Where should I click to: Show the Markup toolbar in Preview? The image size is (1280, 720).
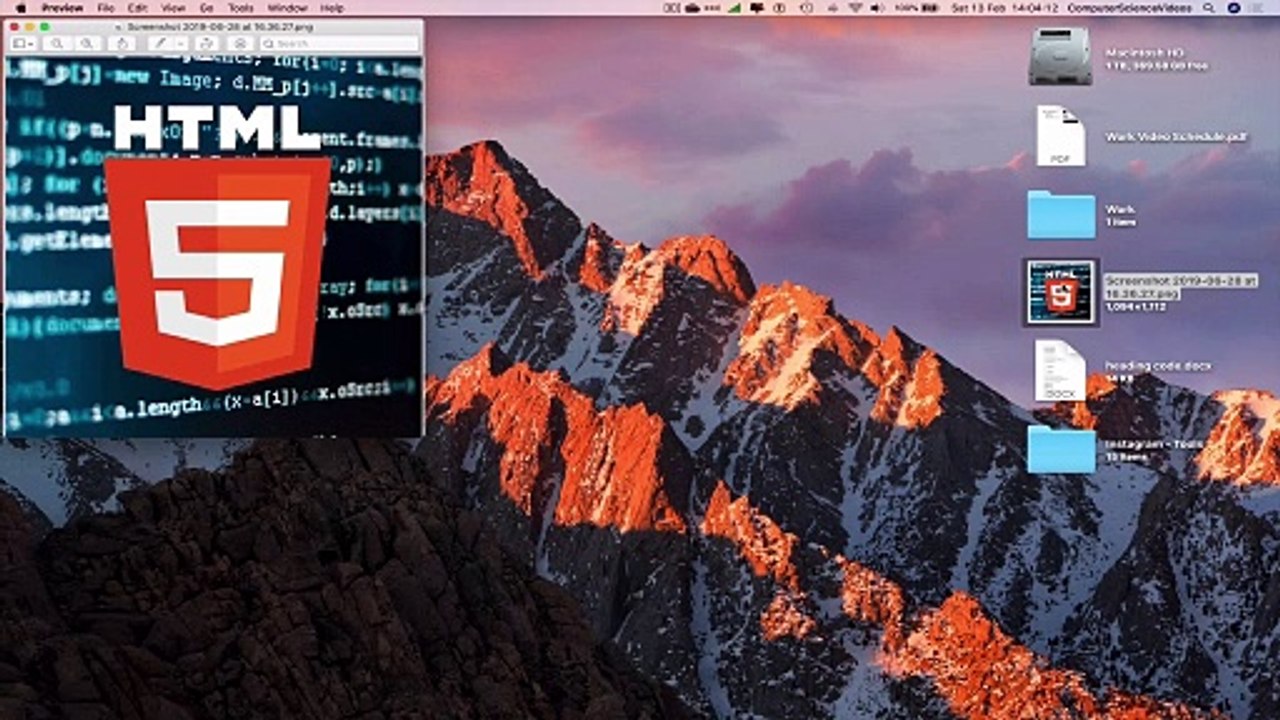(239, 43)
